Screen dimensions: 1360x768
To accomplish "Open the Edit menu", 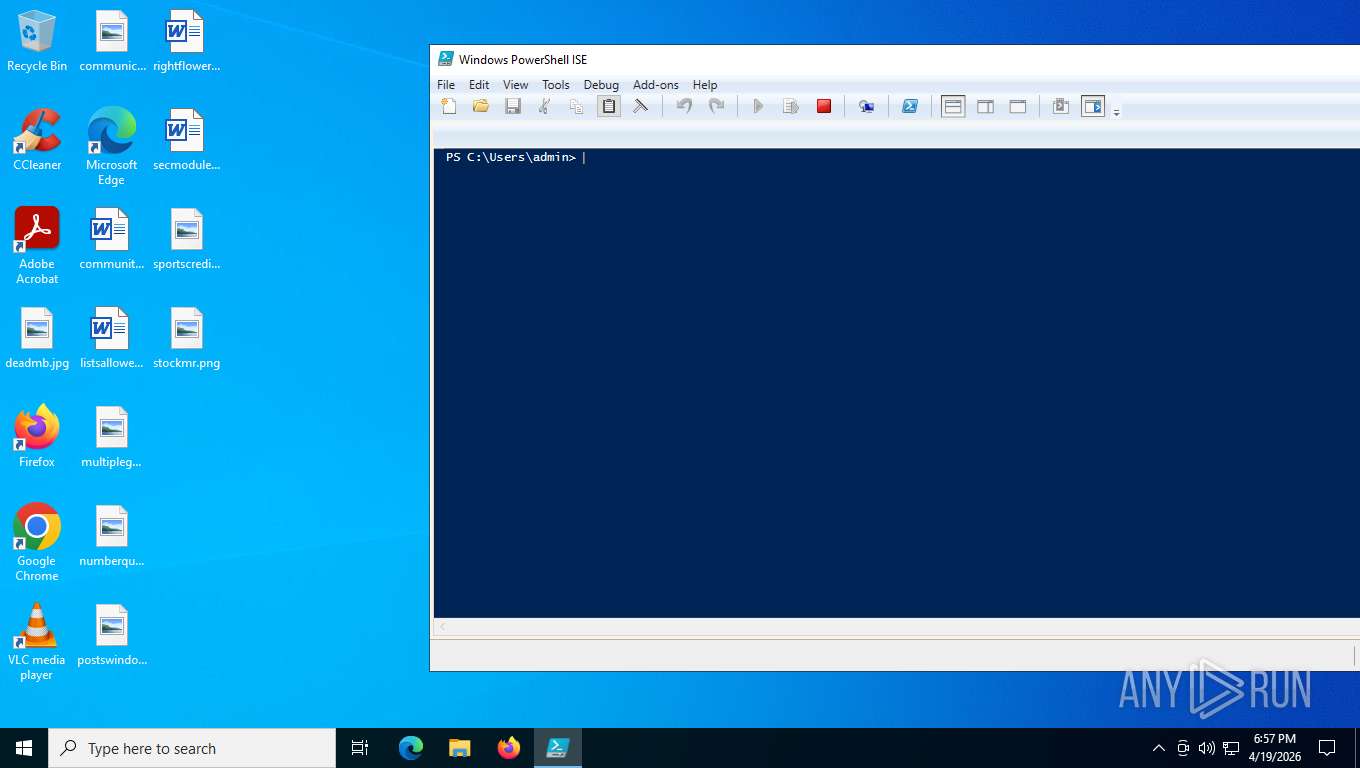I will click(x=479, y=85).
